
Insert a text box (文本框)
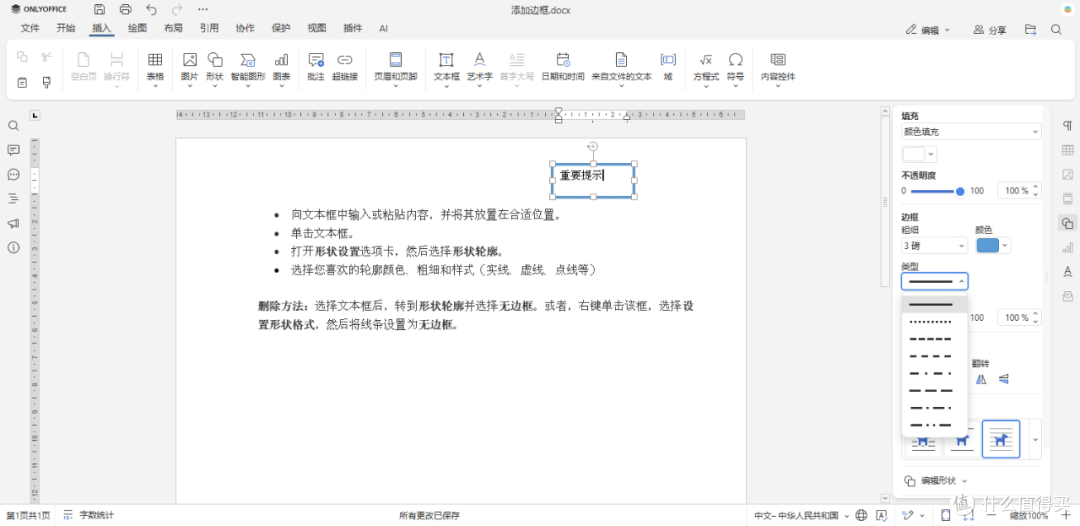pyautogui.click(x=446, y=68)
